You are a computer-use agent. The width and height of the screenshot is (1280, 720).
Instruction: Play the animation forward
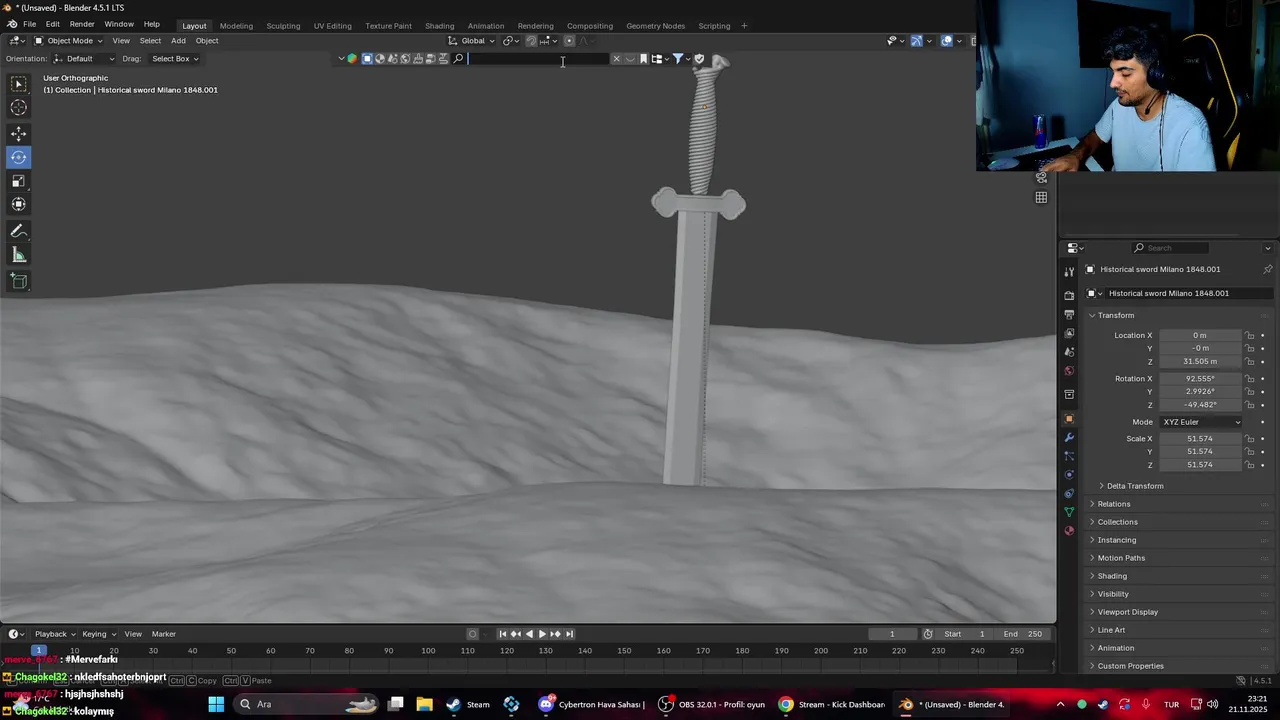(x=542, y=634)
